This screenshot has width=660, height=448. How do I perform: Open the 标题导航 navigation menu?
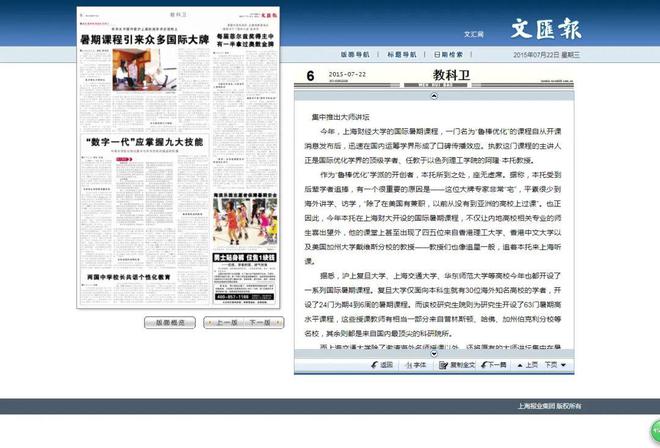tap(402, 55)
